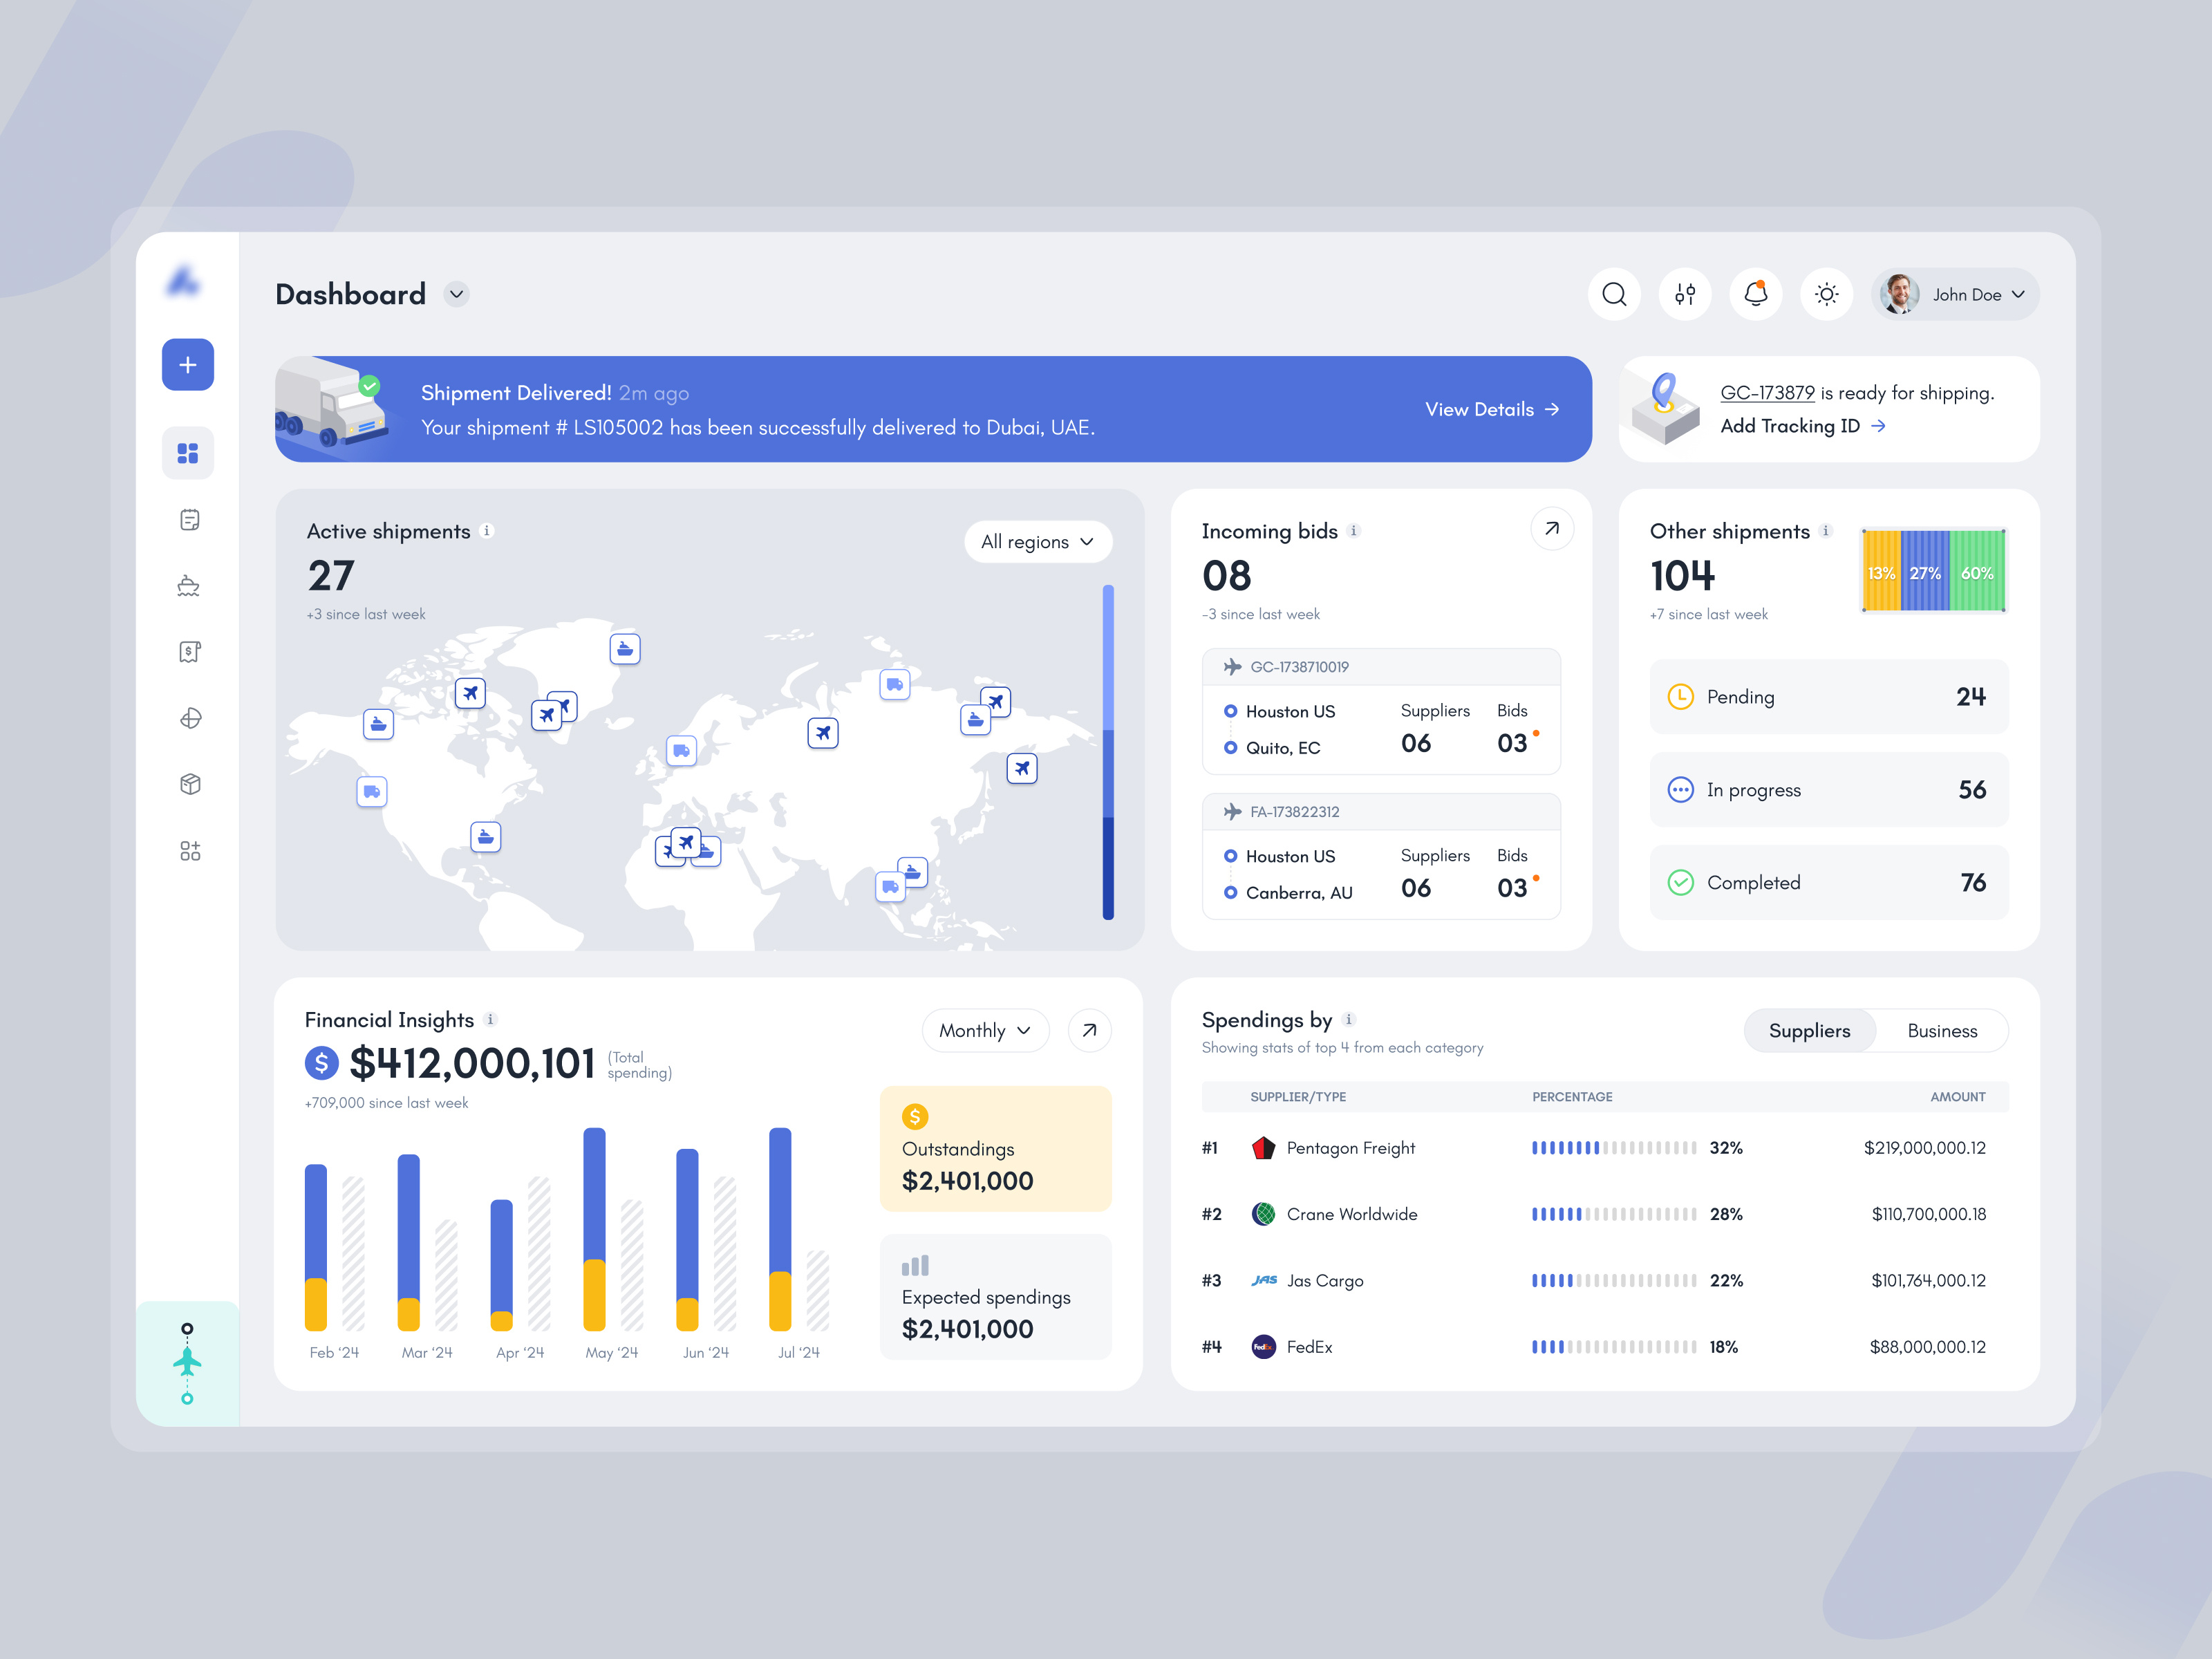Open the globe sphere icon in sidebar
The height and width of the screenshot is (1659, 2212).
coord(190,718)
